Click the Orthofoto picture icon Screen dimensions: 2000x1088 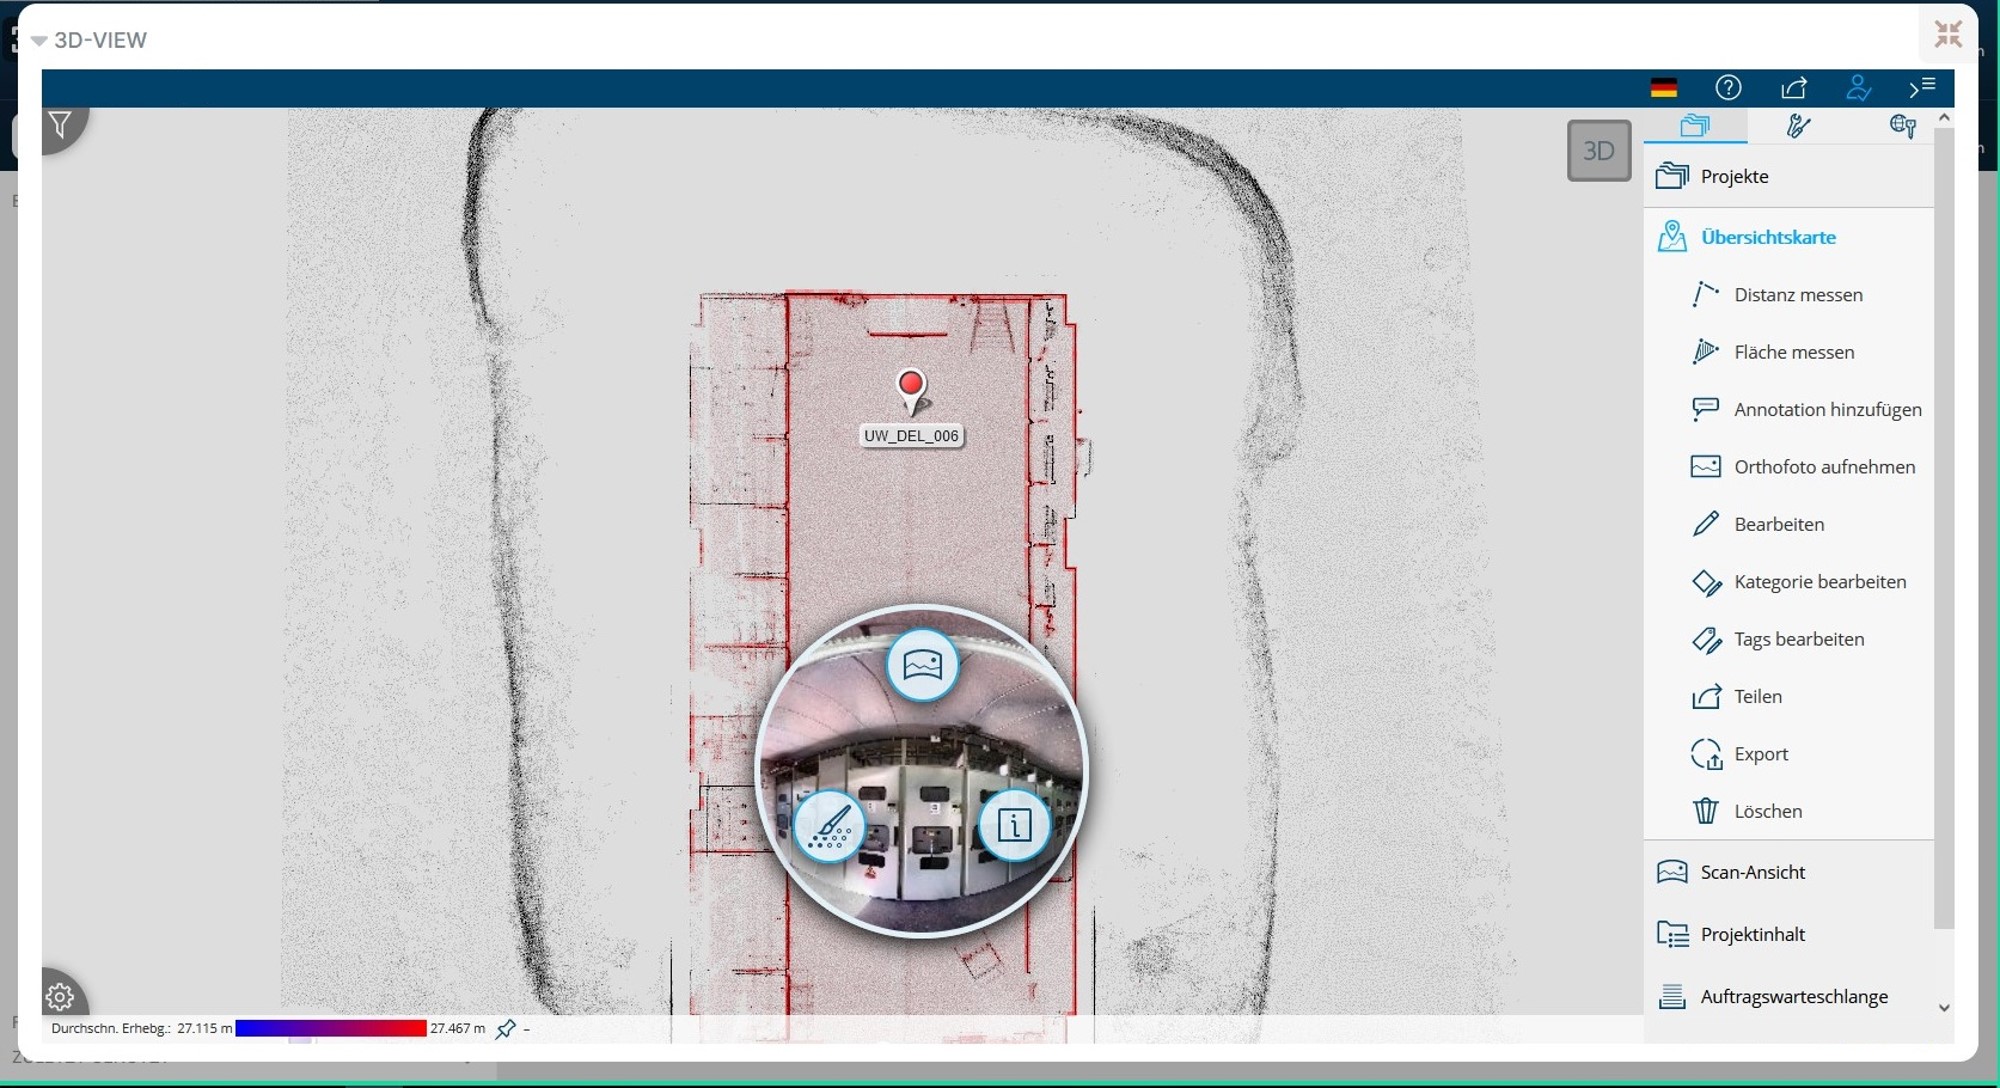click(1705, 467)
